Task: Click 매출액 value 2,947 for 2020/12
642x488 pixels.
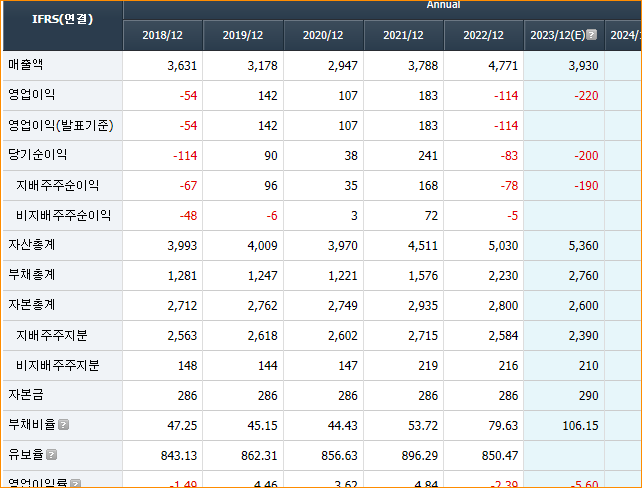Action: pos(343,66)
